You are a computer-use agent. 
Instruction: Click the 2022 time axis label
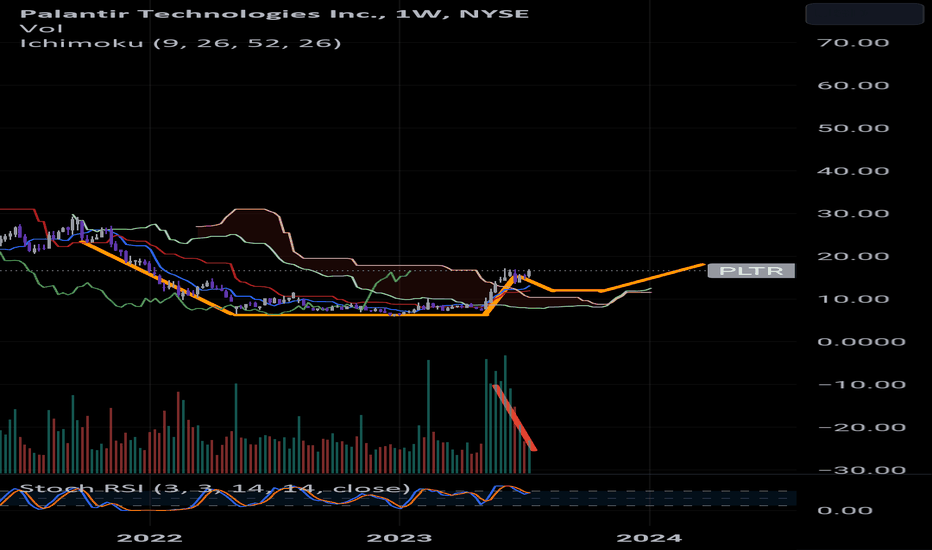pos(150,538)
